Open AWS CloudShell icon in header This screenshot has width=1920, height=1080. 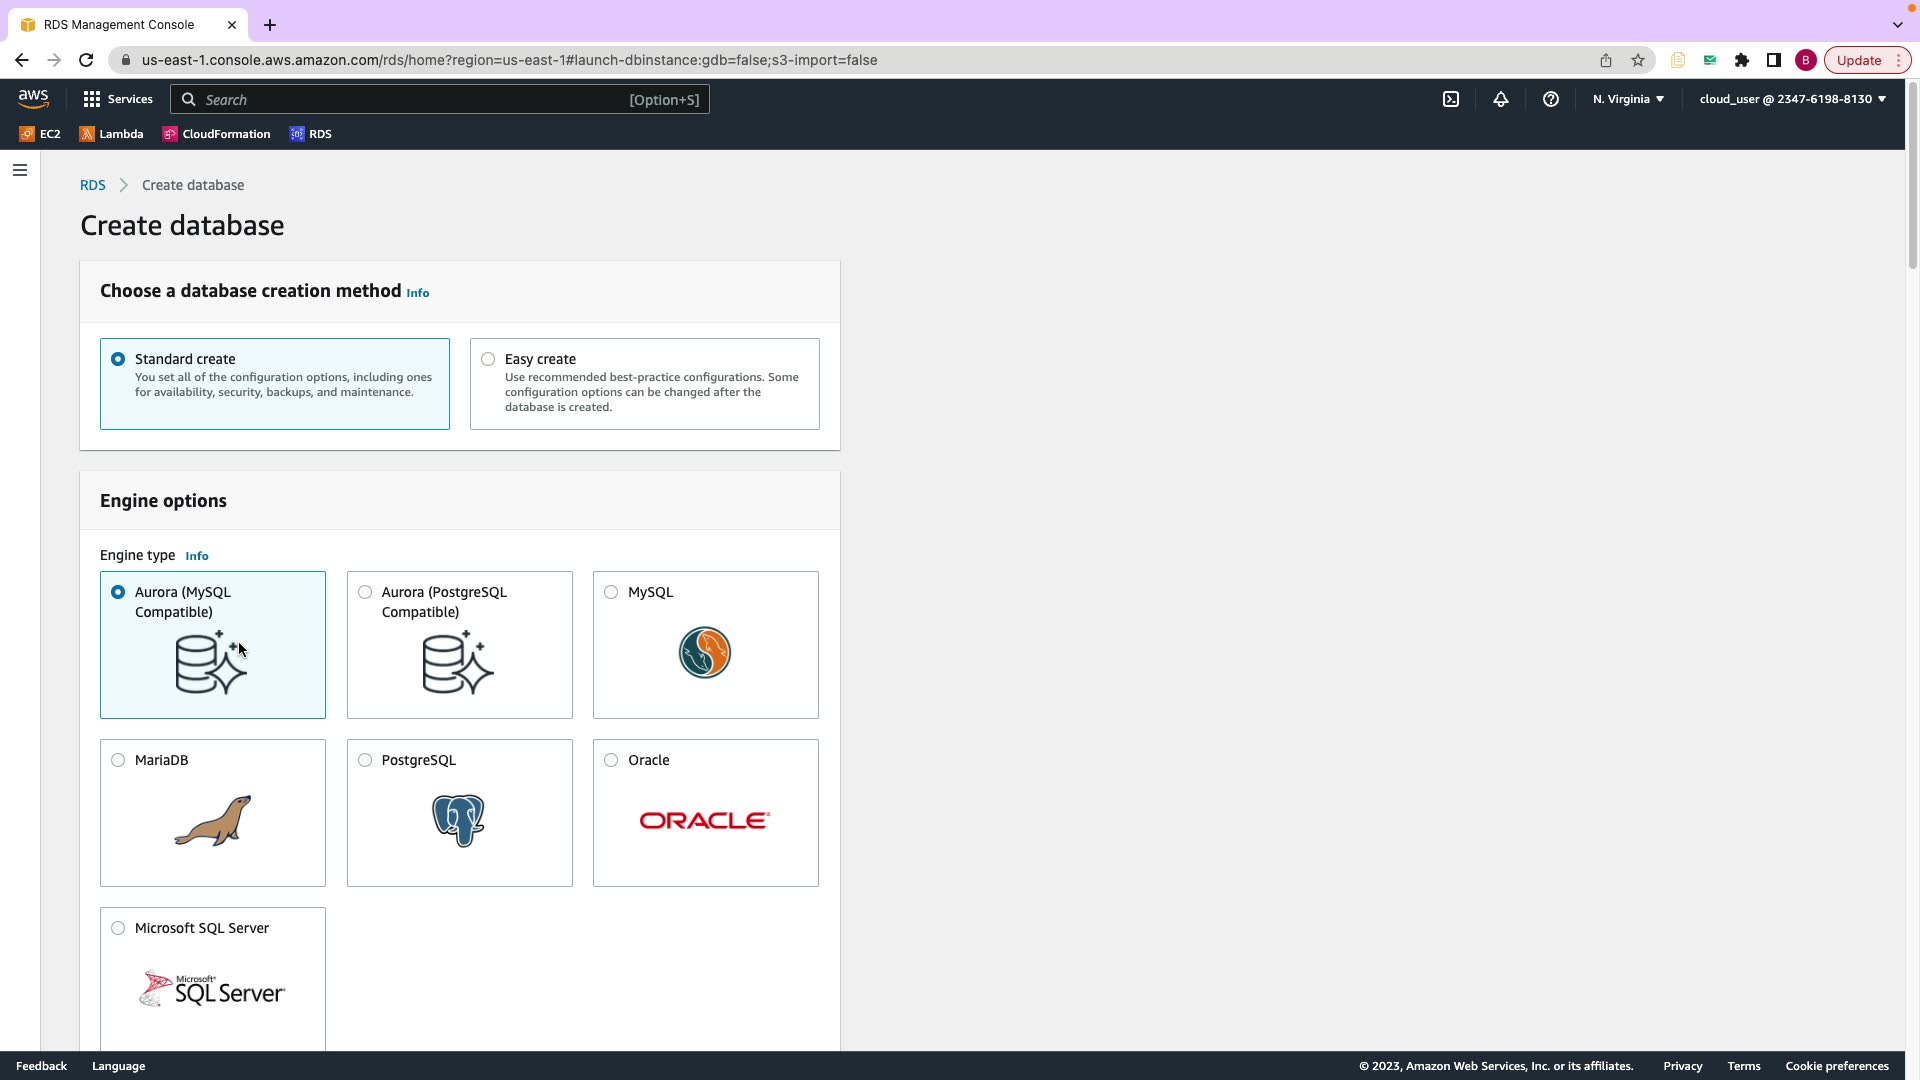point(1451,99)
